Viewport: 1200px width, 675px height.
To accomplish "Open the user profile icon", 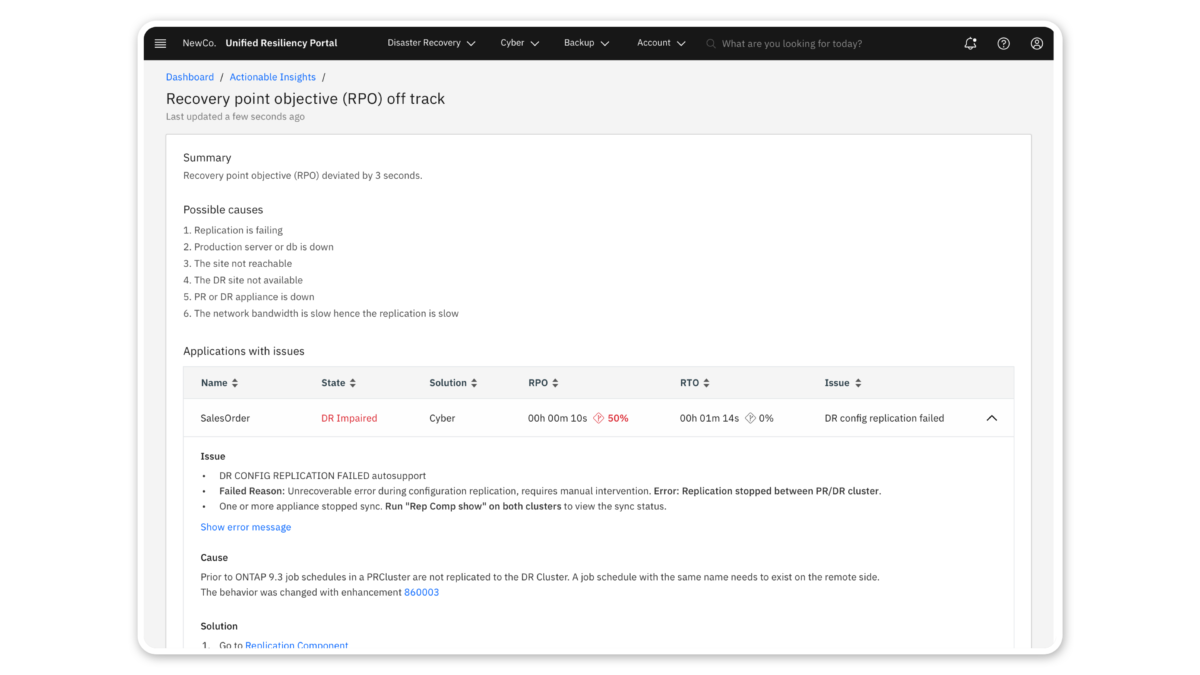I will point(1036,44).
